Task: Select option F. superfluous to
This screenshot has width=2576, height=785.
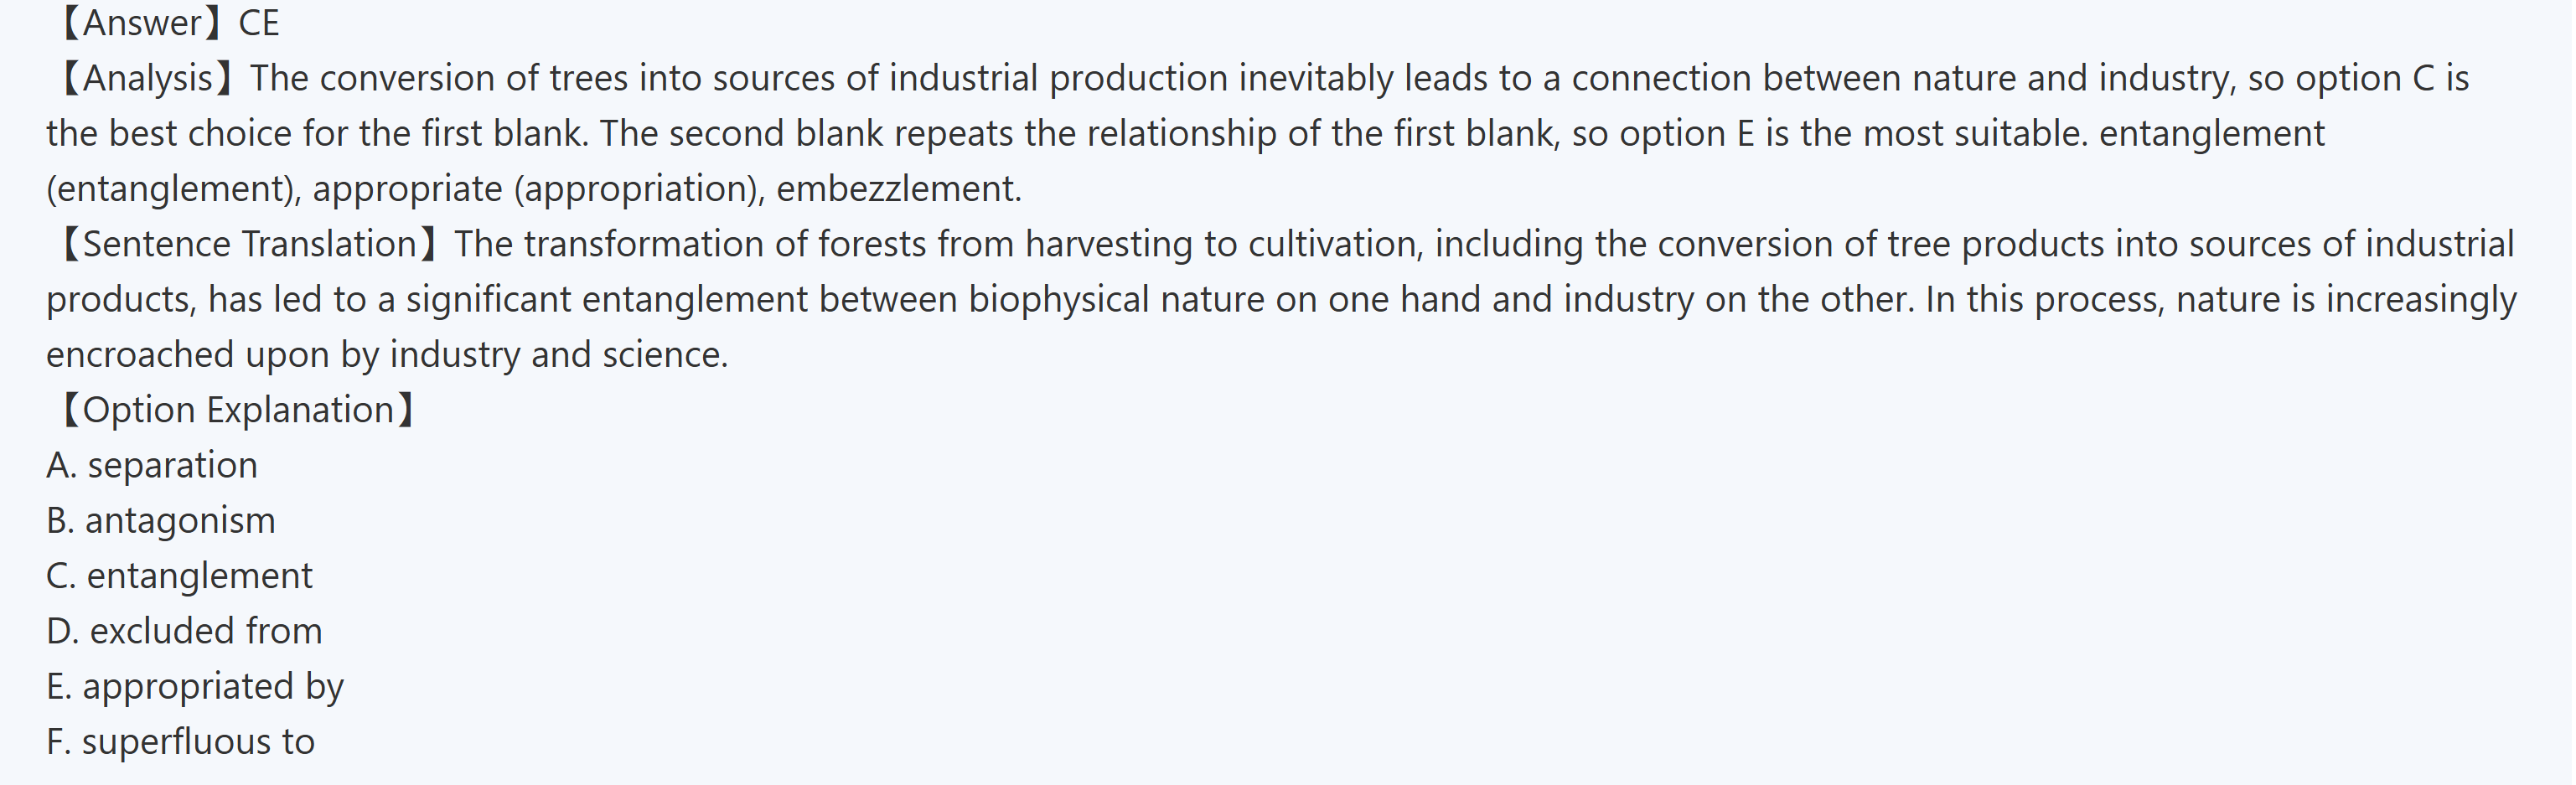Action: coord(180,742)
